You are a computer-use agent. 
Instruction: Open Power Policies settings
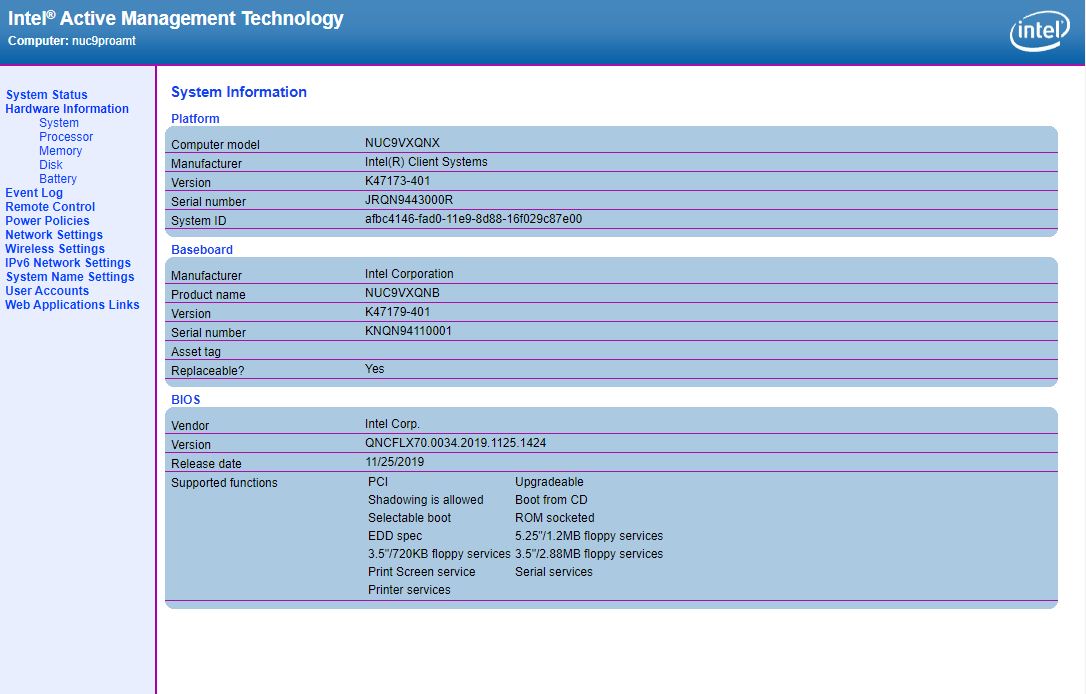point(47,220)
